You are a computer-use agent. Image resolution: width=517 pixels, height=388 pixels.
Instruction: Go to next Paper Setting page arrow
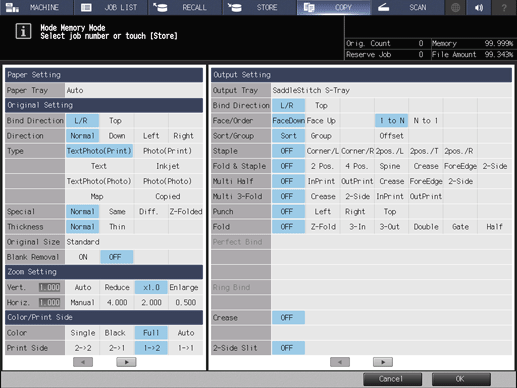pos(126,362)
